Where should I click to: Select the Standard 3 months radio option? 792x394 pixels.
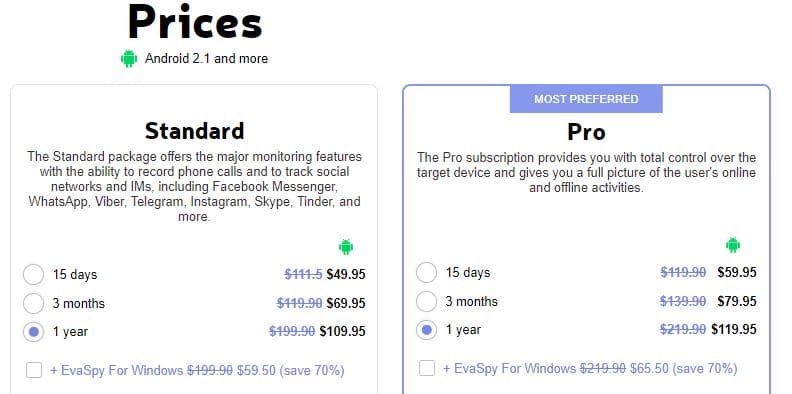(x=33, y=303)
